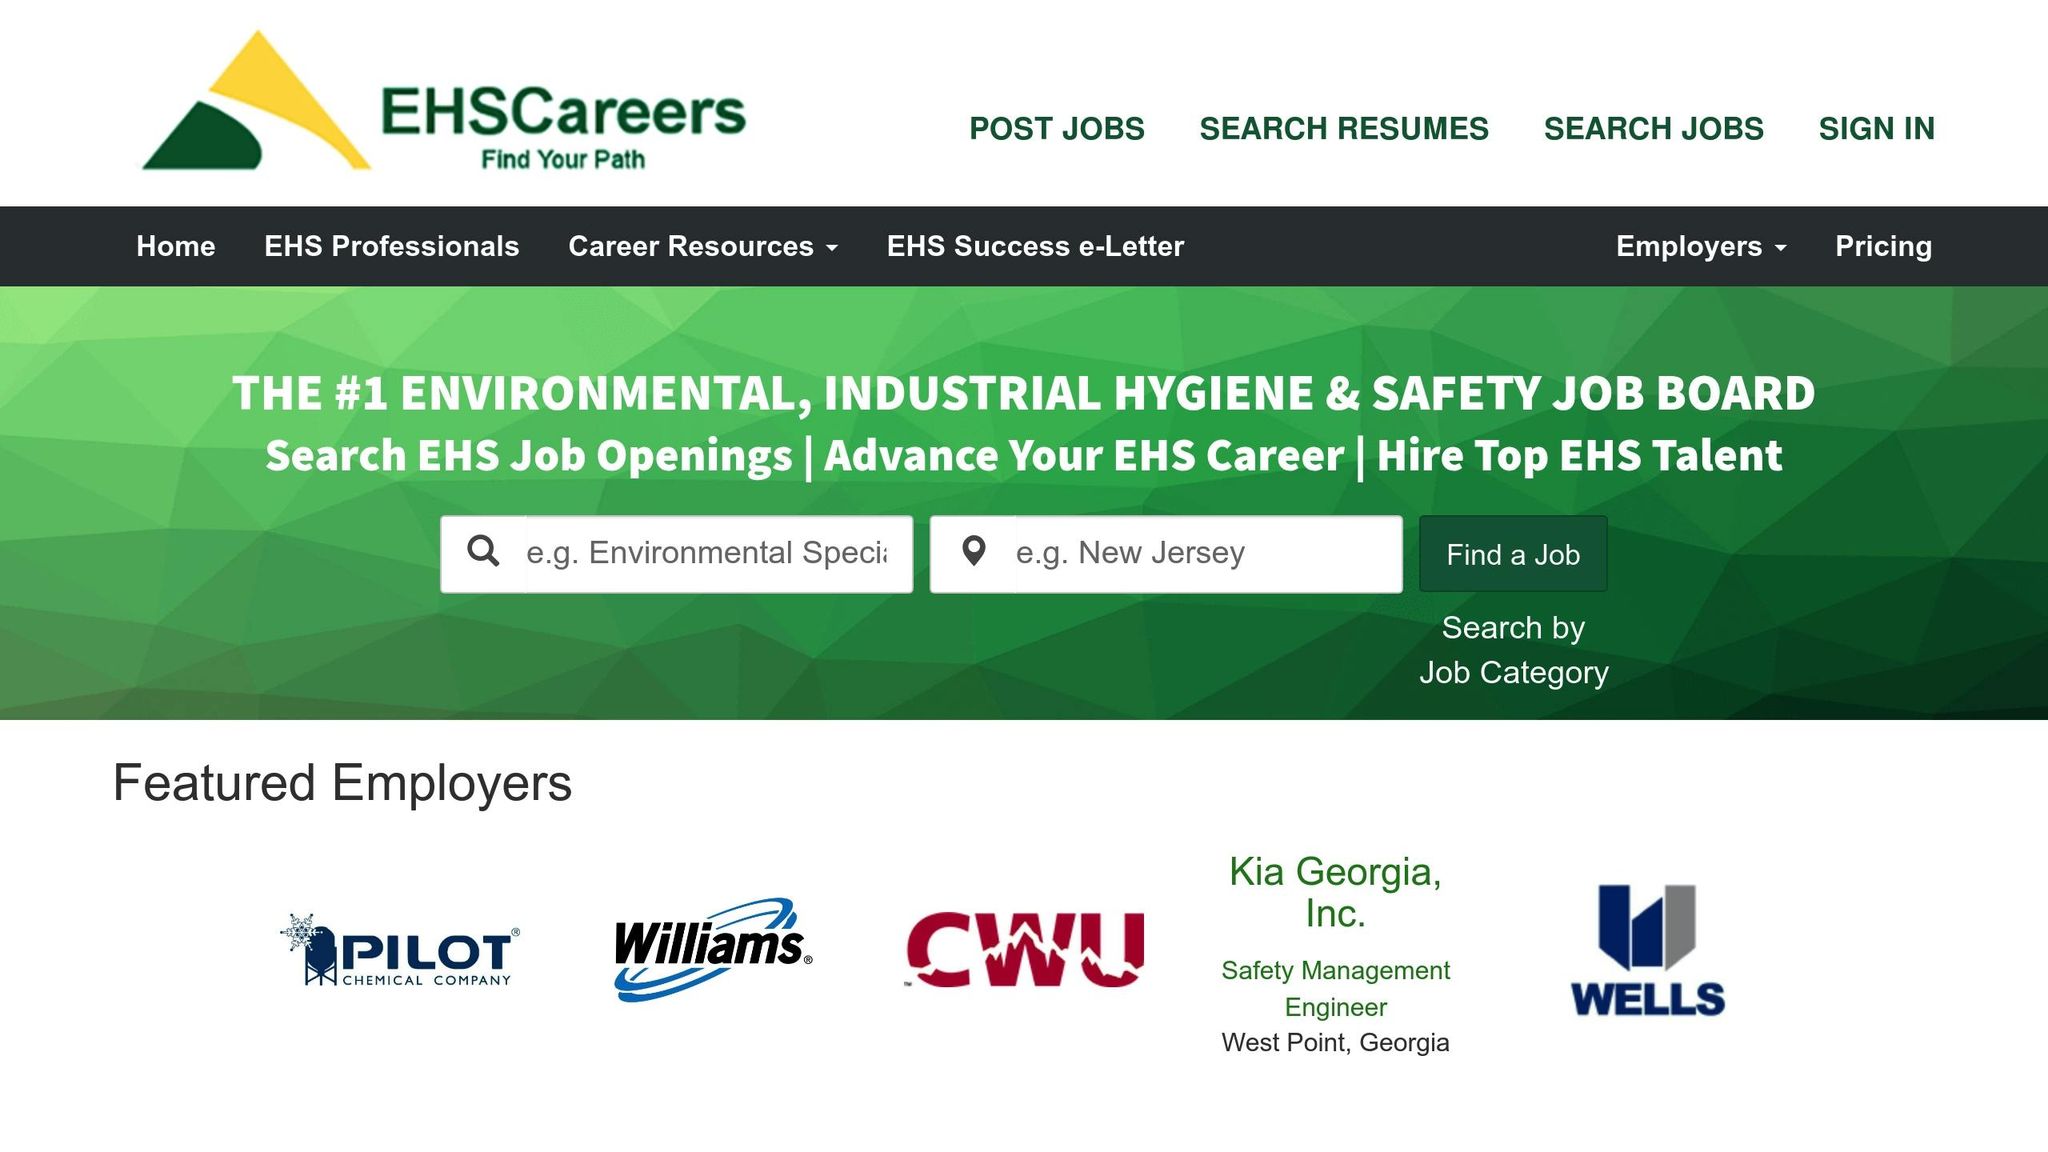Go to the Home menu item
Image resolution: width=2048 pixels, height=1152 pixels.
point(176,247)
